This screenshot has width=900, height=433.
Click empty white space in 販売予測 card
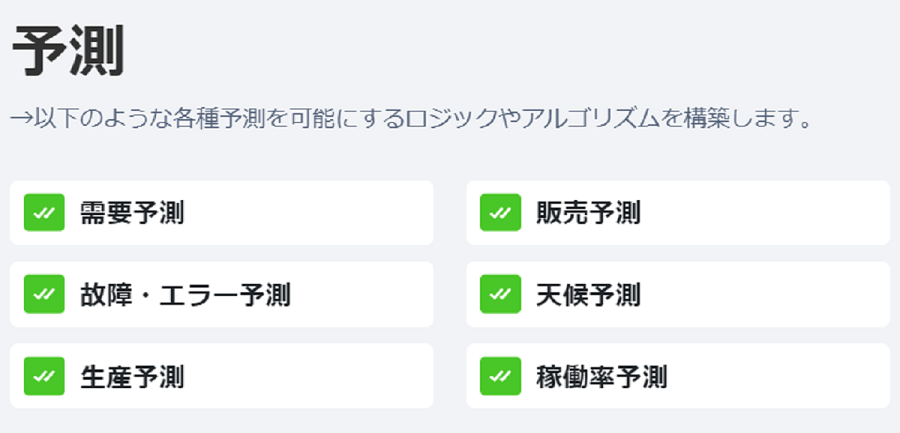tap(766, 213)
